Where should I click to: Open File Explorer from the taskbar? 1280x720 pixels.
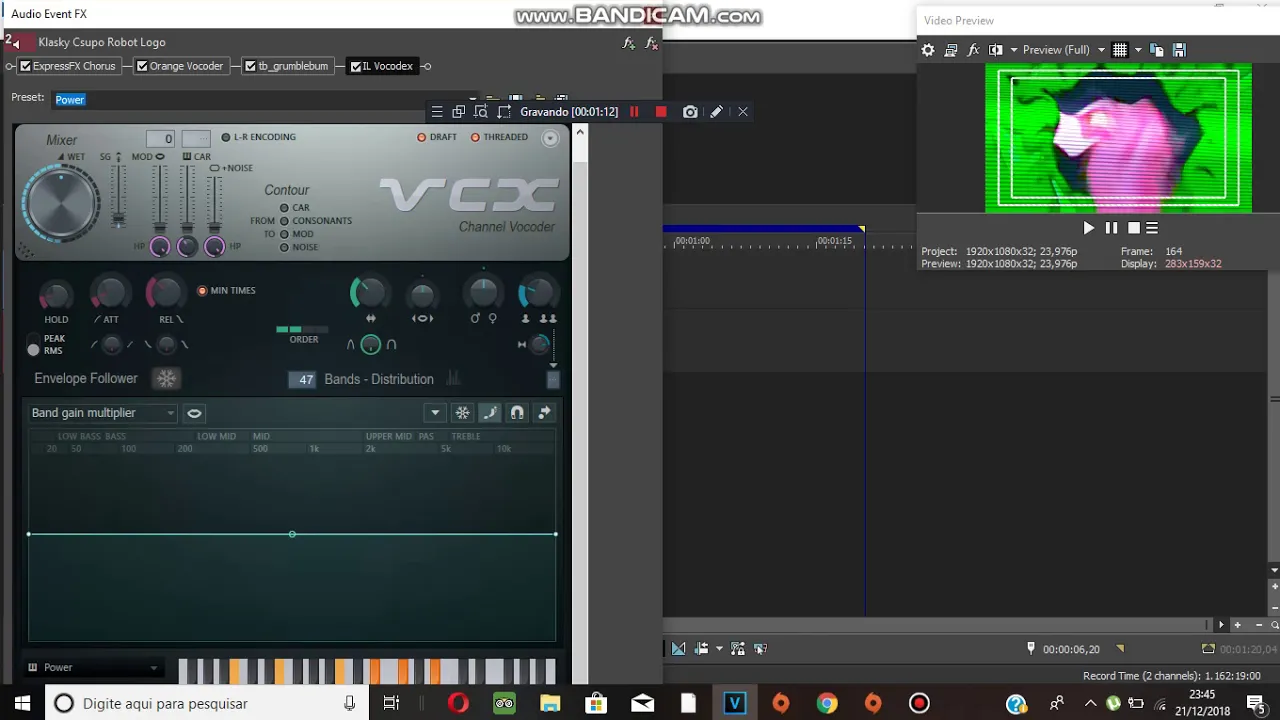(x=550, y=703)
